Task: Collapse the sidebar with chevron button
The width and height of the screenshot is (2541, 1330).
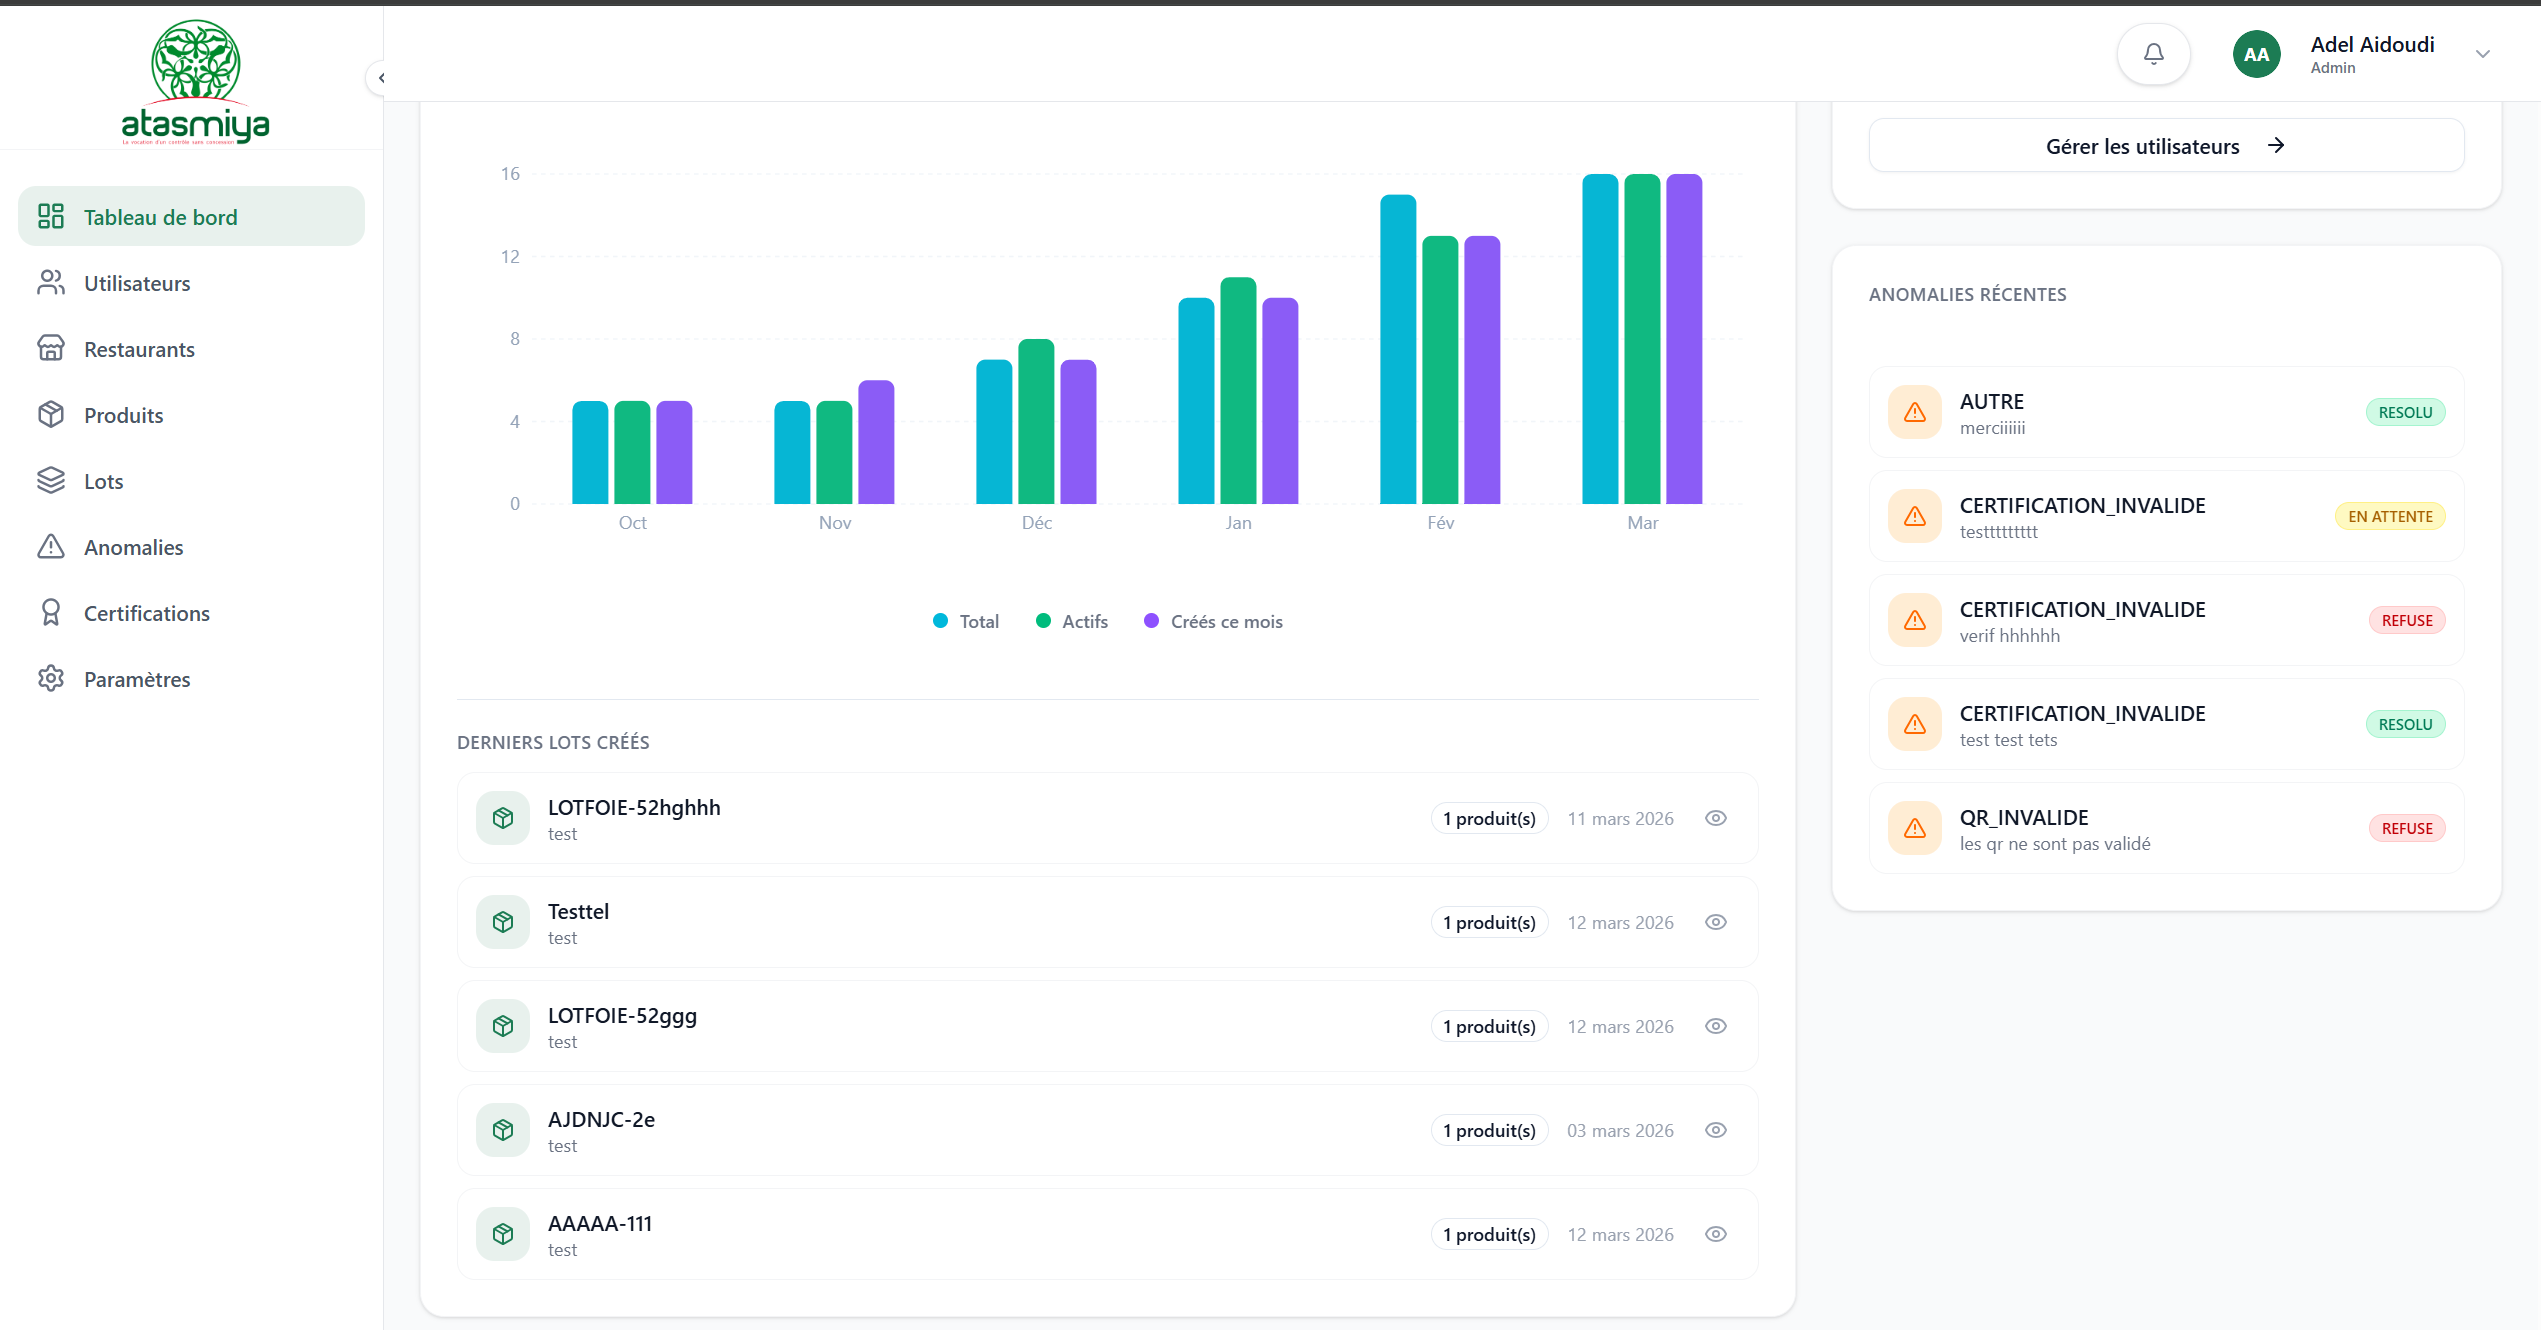Action: click(380, 77)
